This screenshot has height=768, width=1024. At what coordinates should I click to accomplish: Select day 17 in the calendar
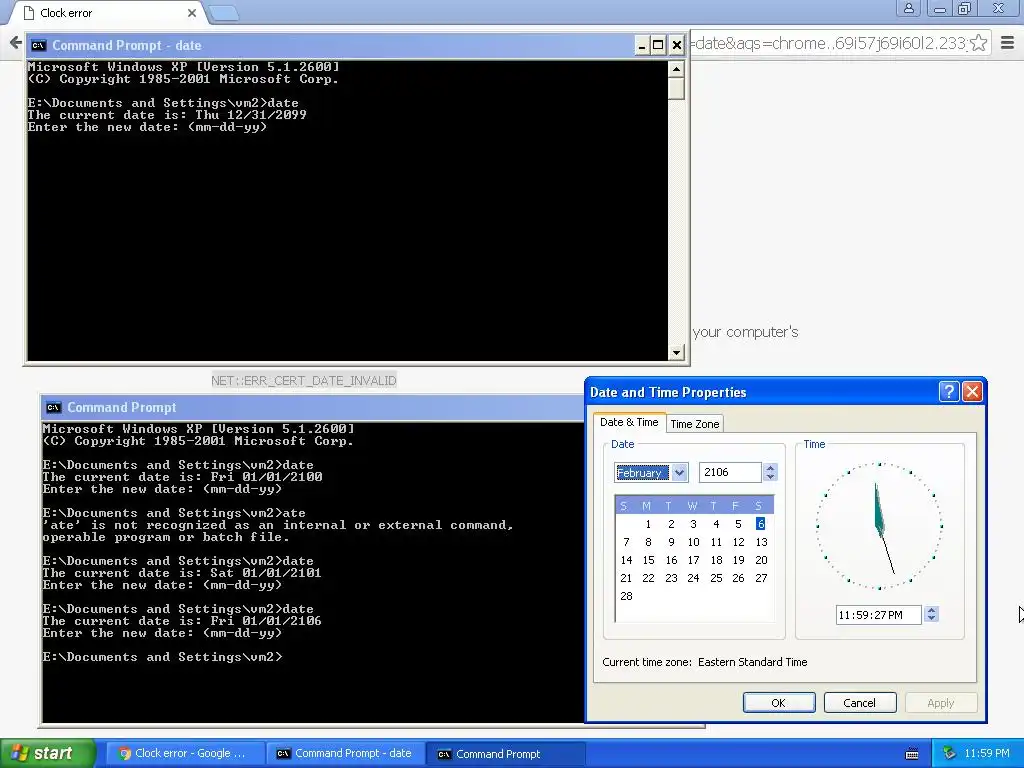coord(694,560)
